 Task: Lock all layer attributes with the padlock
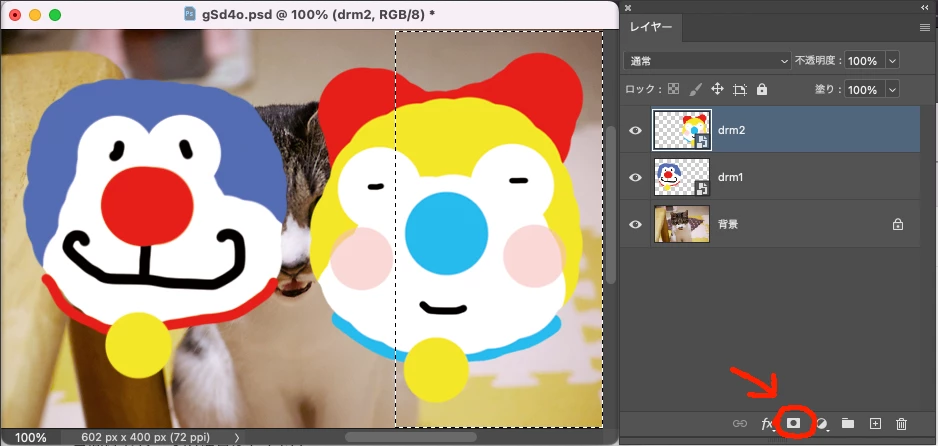(x=762, y=90)
